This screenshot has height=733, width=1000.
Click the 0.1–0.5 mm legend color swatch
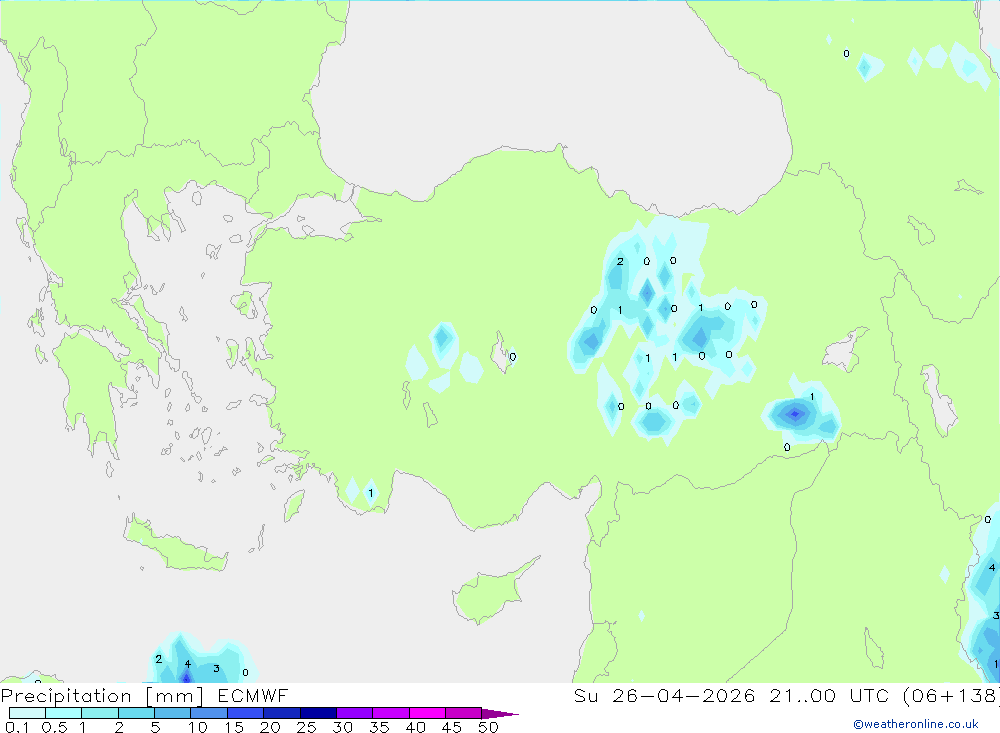pyautogui.click(x=27, y=713)
